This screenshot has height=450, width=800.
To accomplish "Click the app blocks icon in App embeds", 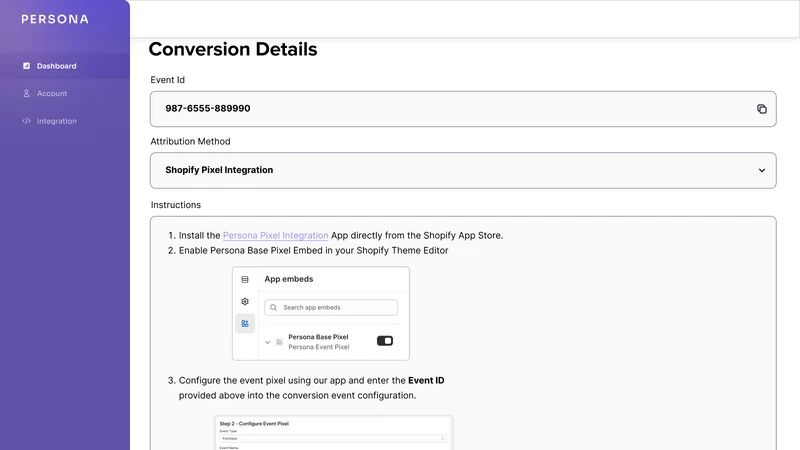I will pos(245,323).
